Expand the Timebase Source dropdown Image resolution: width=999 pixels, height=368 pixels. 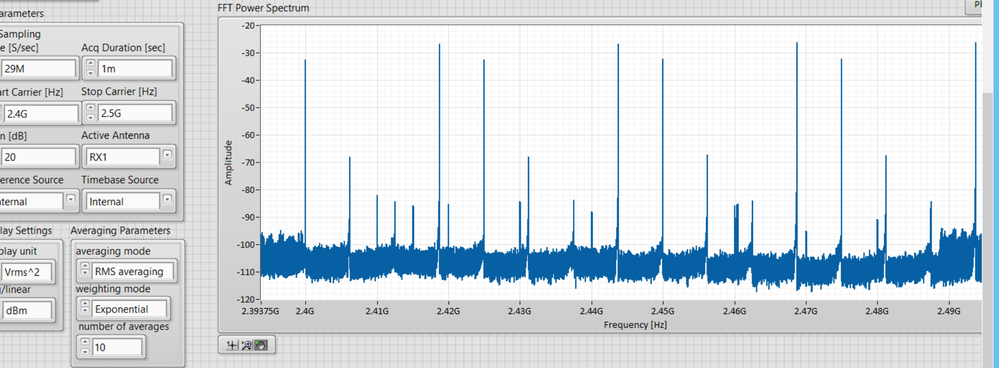point(167,199)
